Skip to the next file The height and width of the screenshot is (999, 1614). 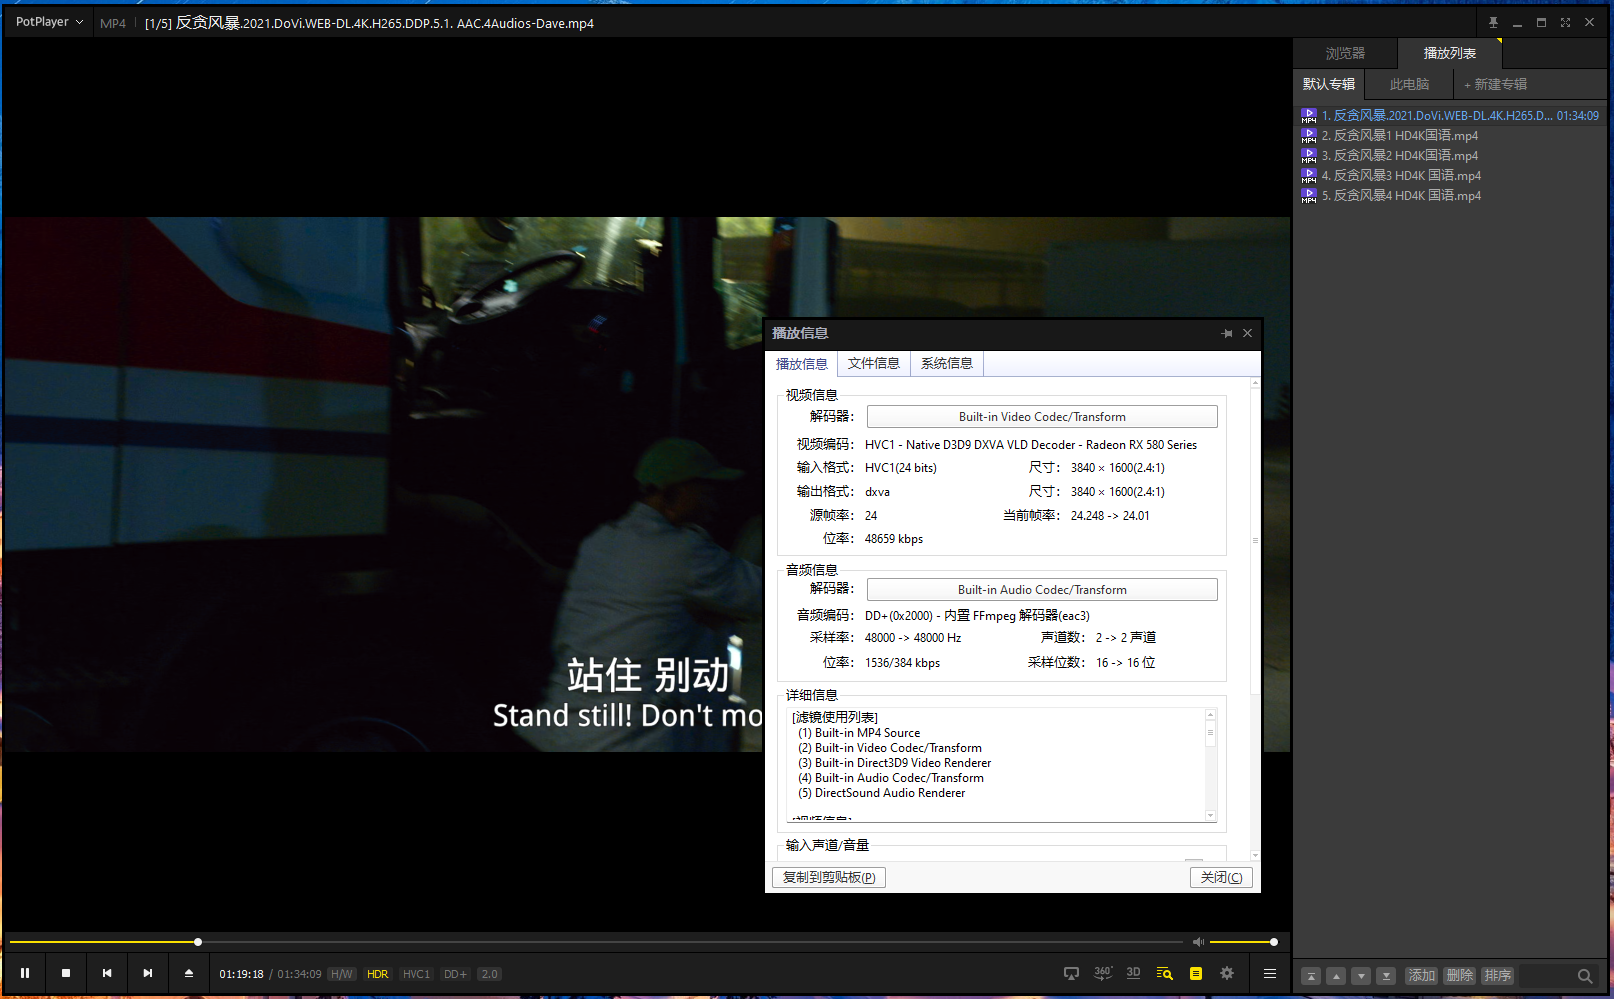(148, 973)
